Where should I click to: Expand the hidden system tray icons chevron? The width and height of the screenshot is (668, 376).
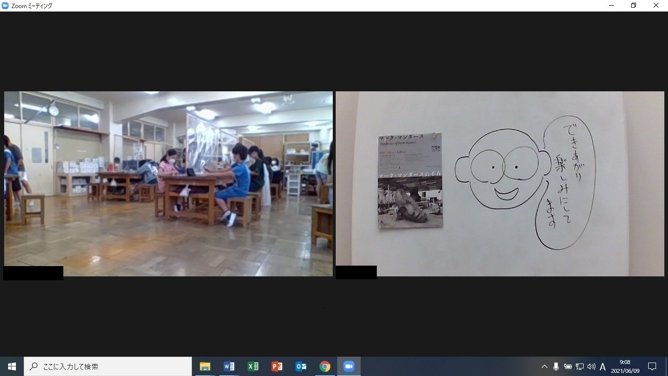(x=544, y=366)
